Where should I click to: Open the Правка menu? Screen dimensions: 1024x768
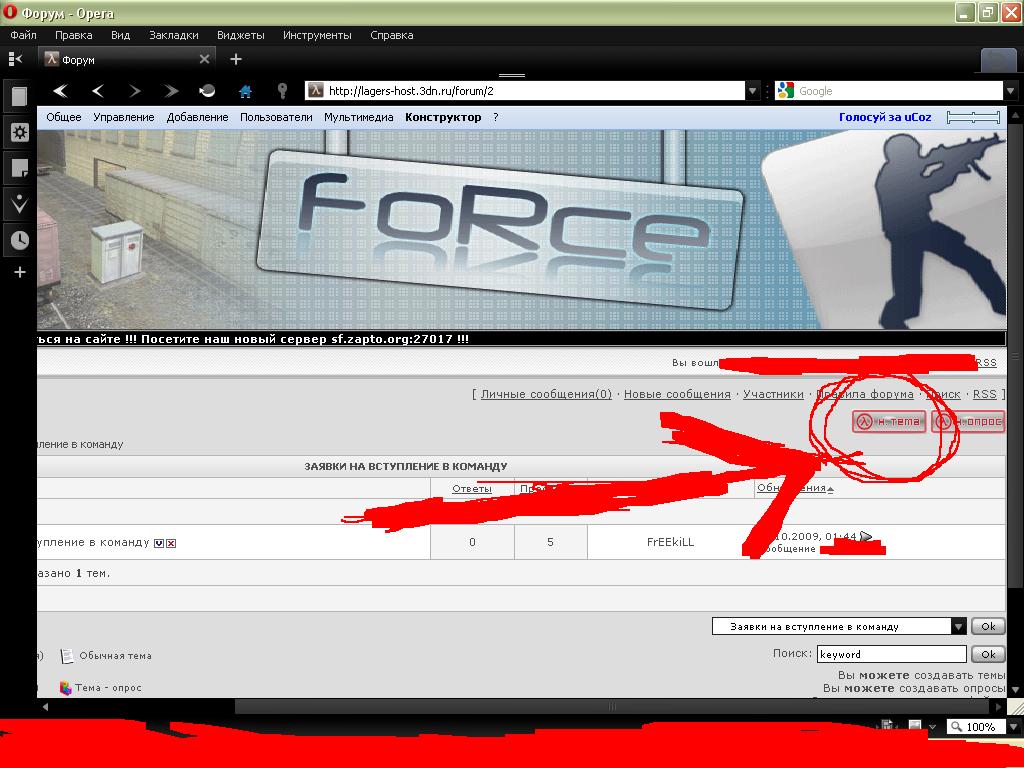coord(73,35)
